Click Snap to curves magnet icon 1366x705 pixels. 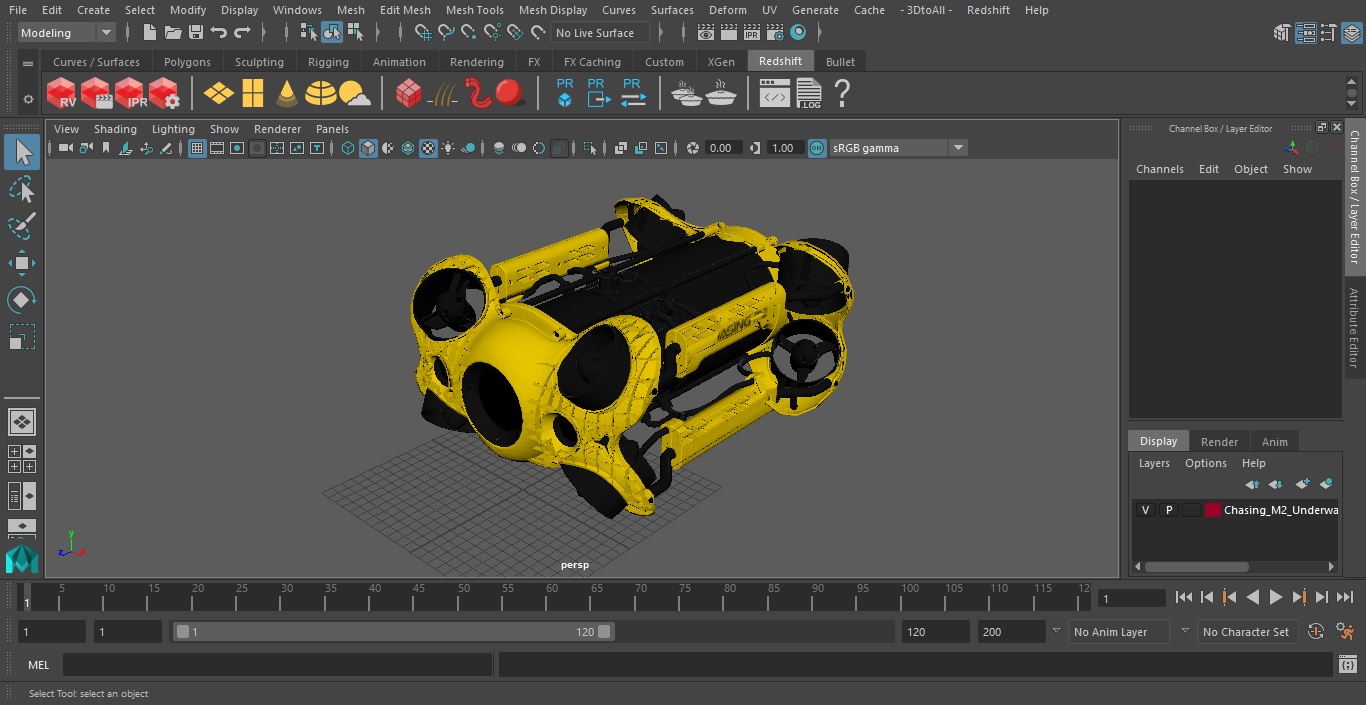pyautogui.click(x=446, y=33)
